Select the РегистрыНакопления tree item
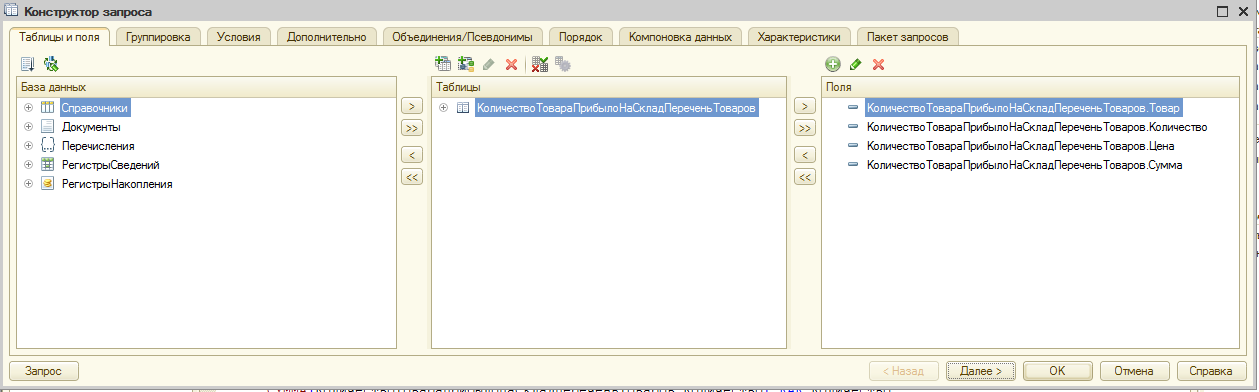The height and width of the screenshot is (392, 1259). [117, 184]
